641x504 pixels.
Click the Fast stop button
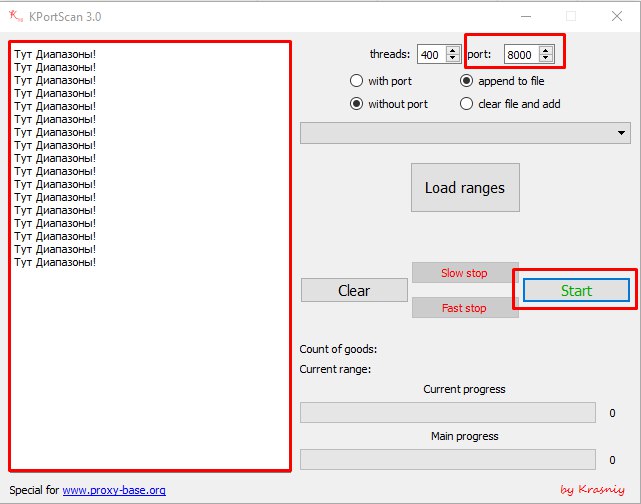coord(464,308)
